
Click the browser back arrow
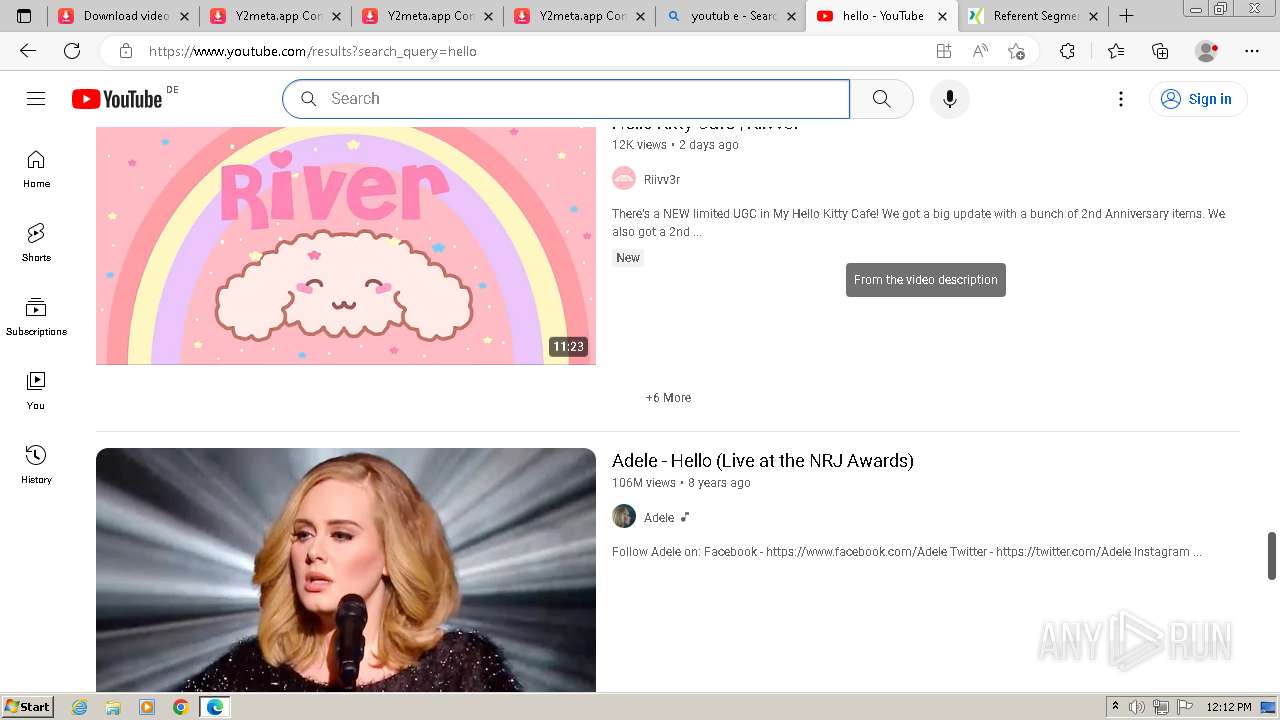pyautogui.click(x=28, y=51)
